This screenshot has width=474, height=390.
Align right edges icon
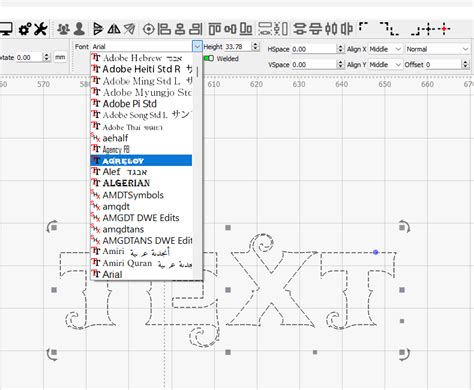click(196, 29)
